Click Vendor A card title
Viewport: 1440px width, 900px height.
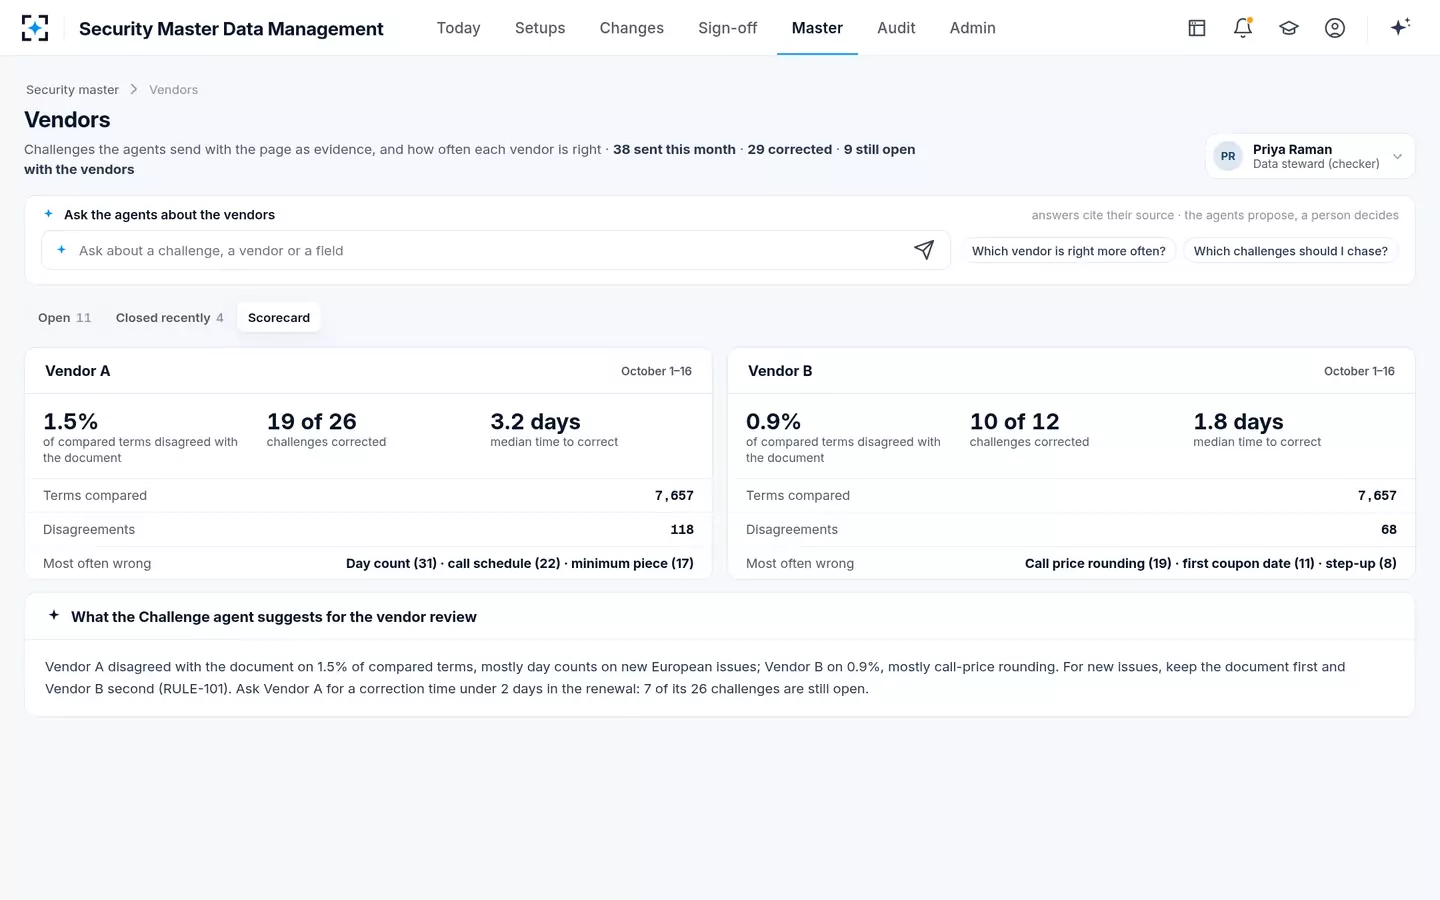click(x=78, y=371)
